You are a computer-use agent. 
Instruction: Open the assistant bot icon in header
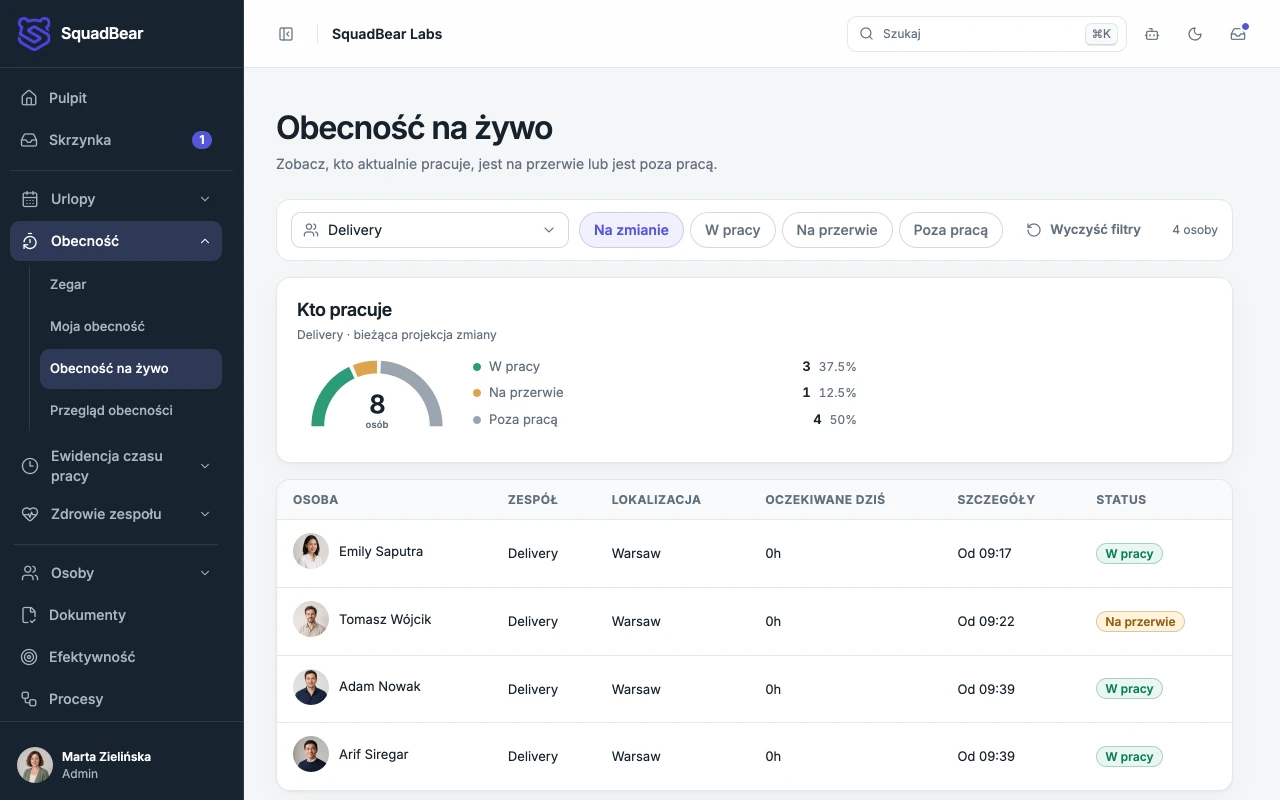pyautogui.click(x=1152, y=34)
